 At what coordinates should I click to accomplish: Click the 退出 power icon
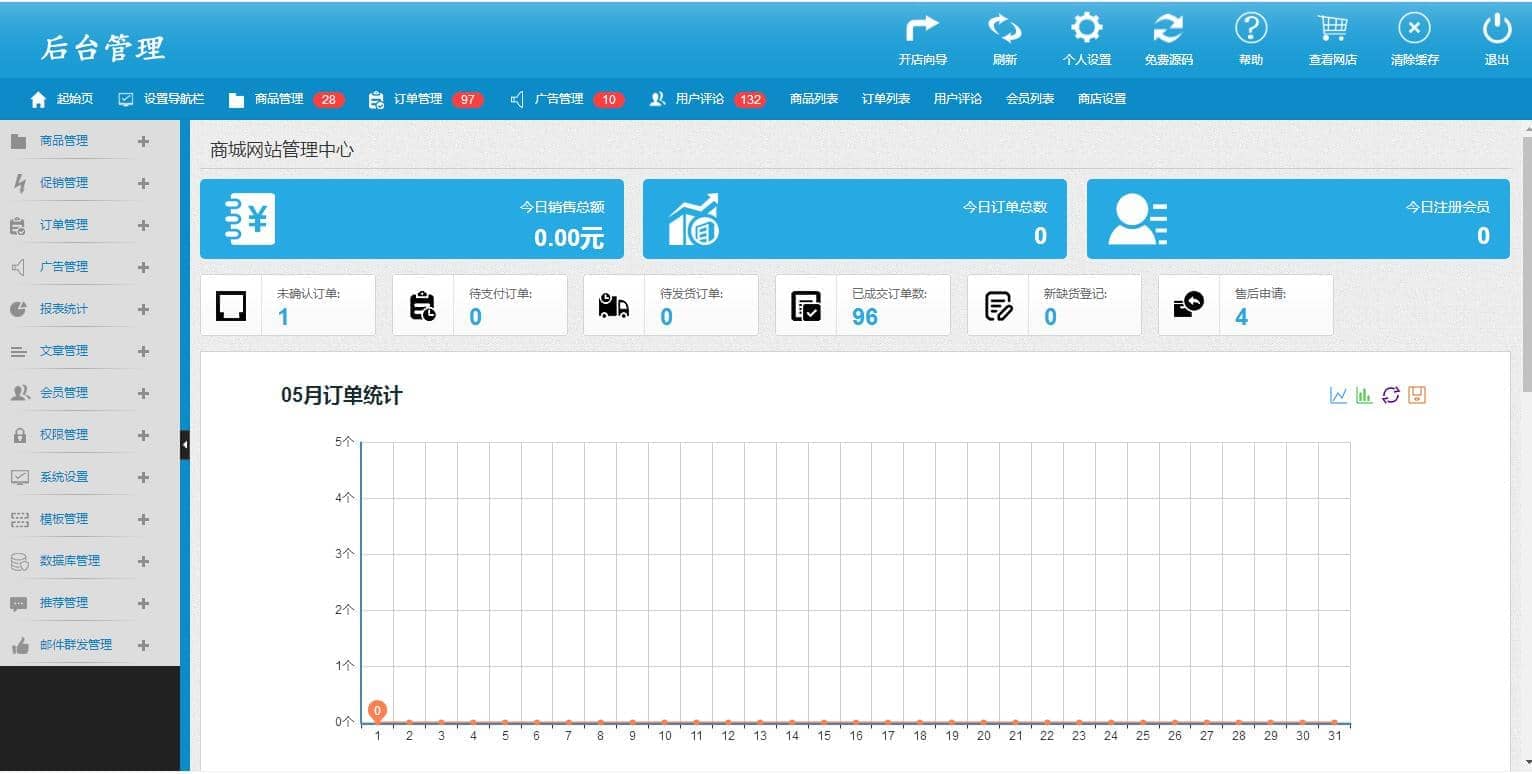(x=1496, y=29)
